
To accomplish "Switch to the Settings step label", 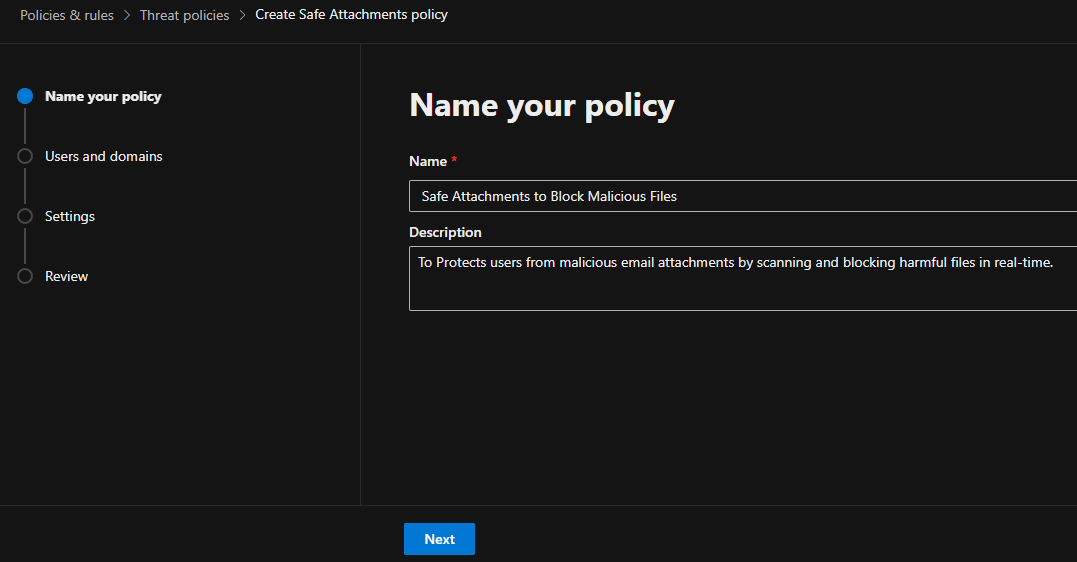I will coord(70,216).
